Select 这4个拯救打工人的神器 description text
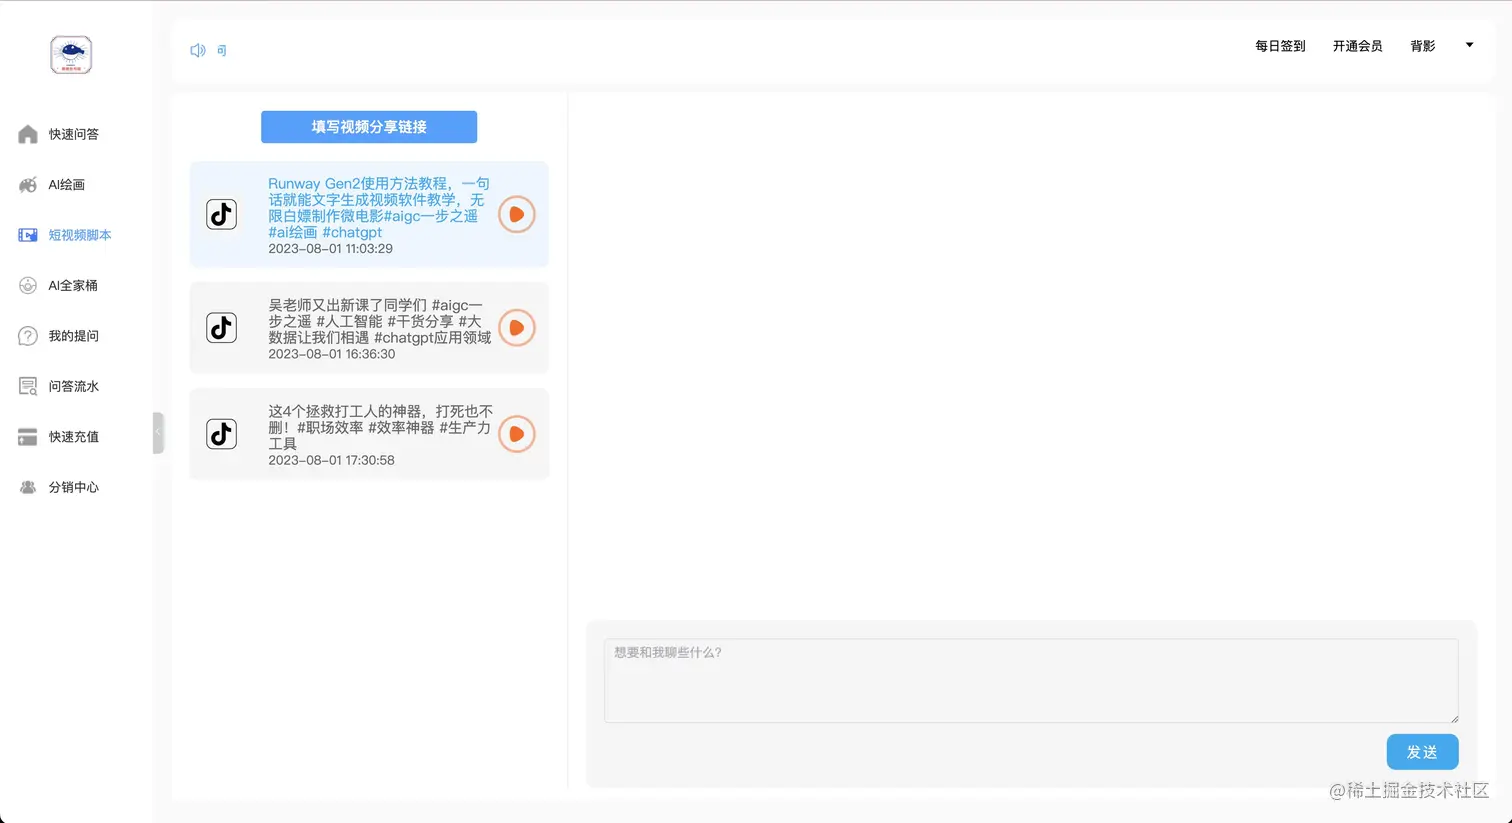Screen dimensions: 1512x823 [380, 427]
